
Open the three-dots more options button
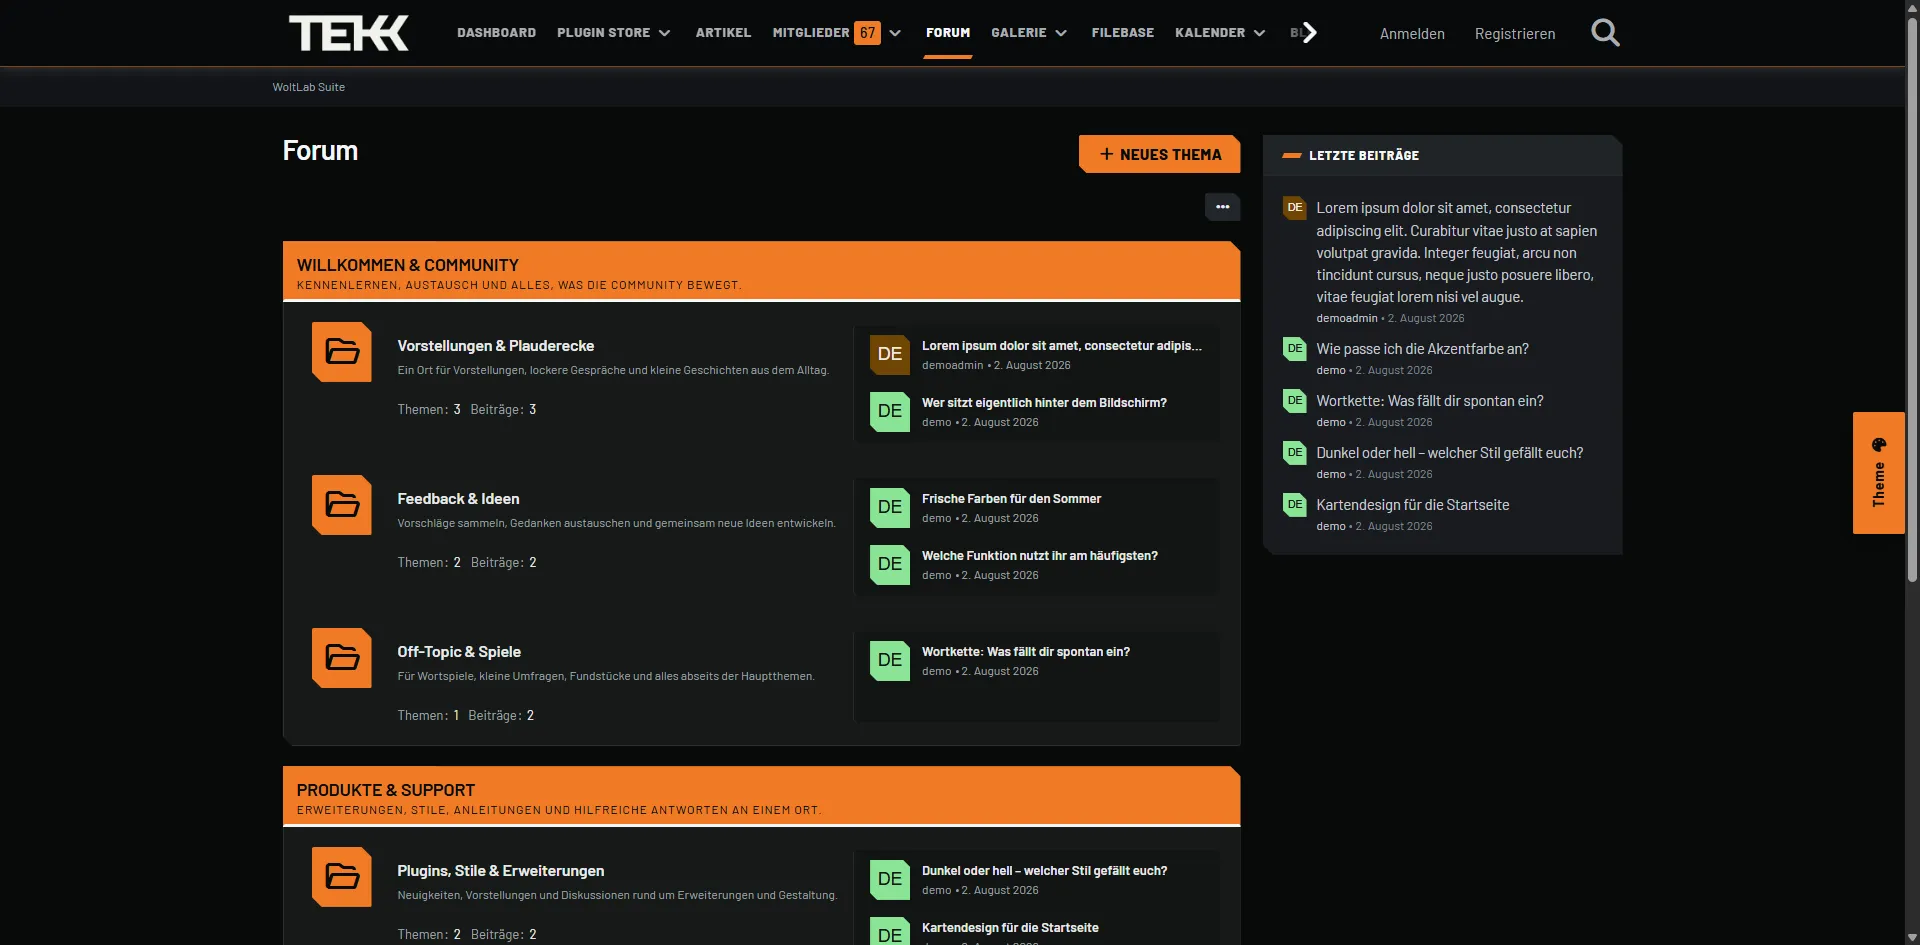(1222, 207)
